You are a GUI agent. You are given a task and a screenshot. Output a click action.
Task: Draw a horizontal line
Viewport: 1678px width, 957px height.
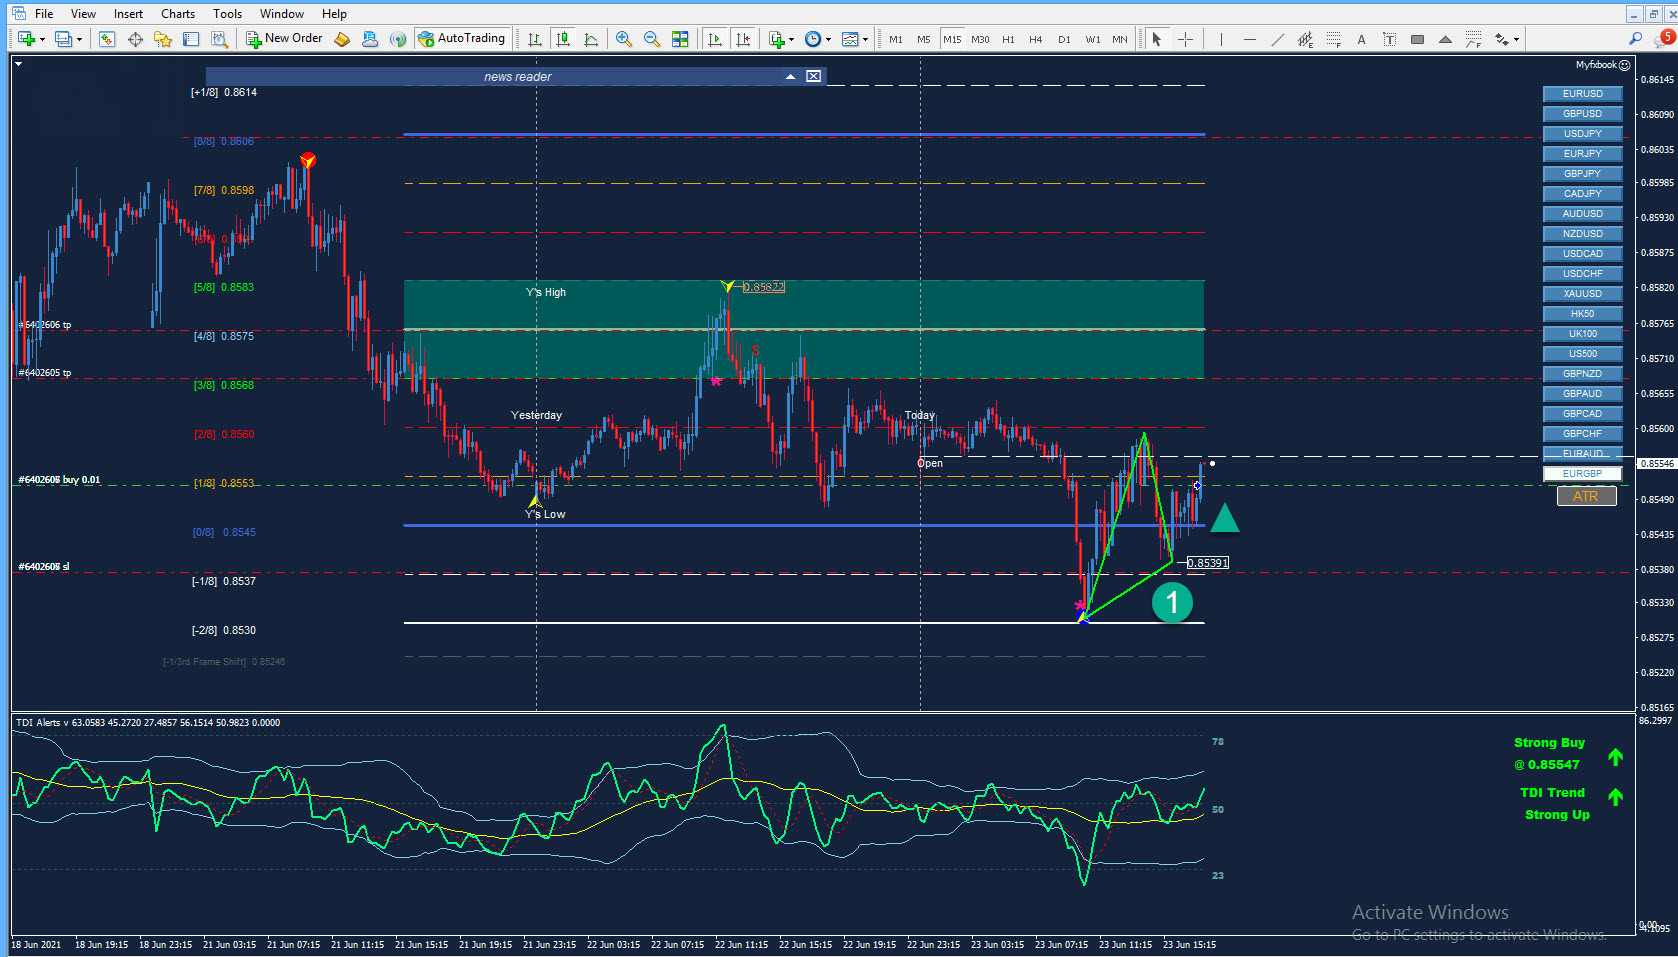[x=1249, y=39]
